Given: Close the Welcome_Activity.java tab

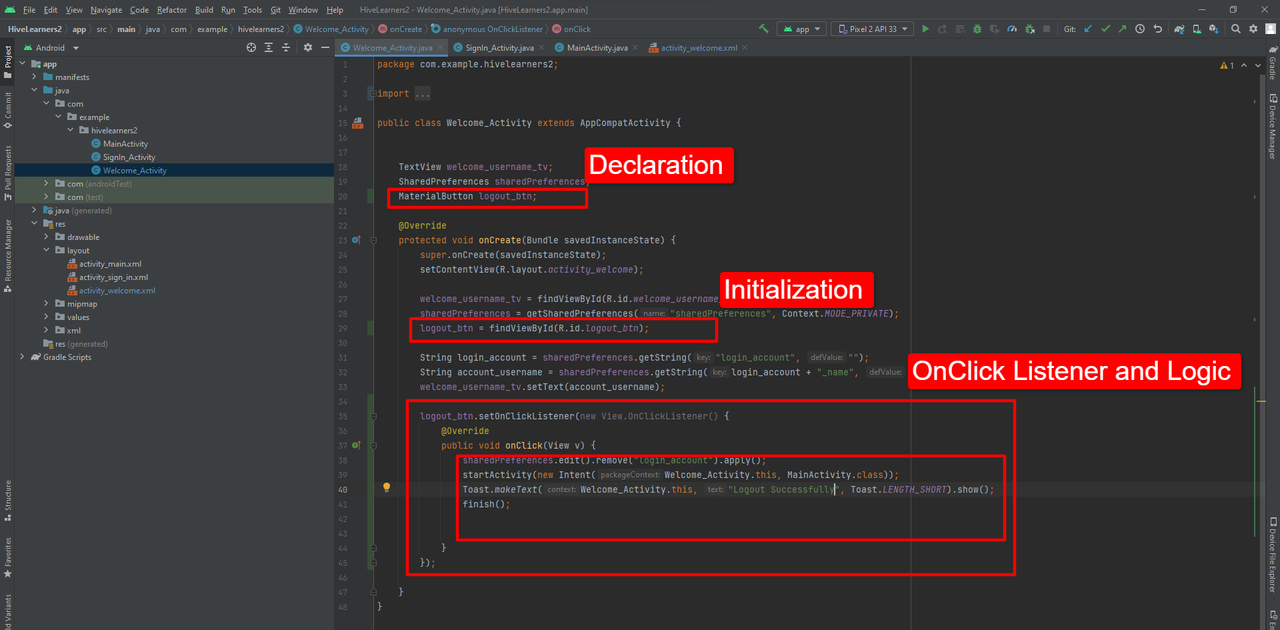Looking at the screenshot, I should [x=439, y=47].
